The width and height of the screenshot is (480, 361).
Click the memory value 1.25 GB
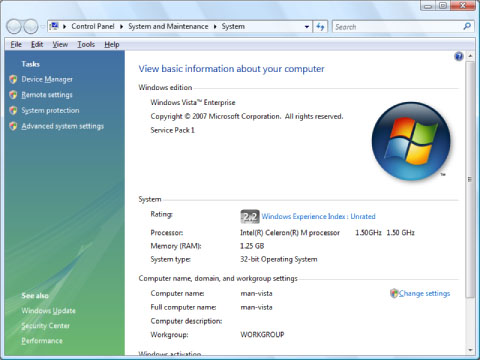click(x=252, y=246)
